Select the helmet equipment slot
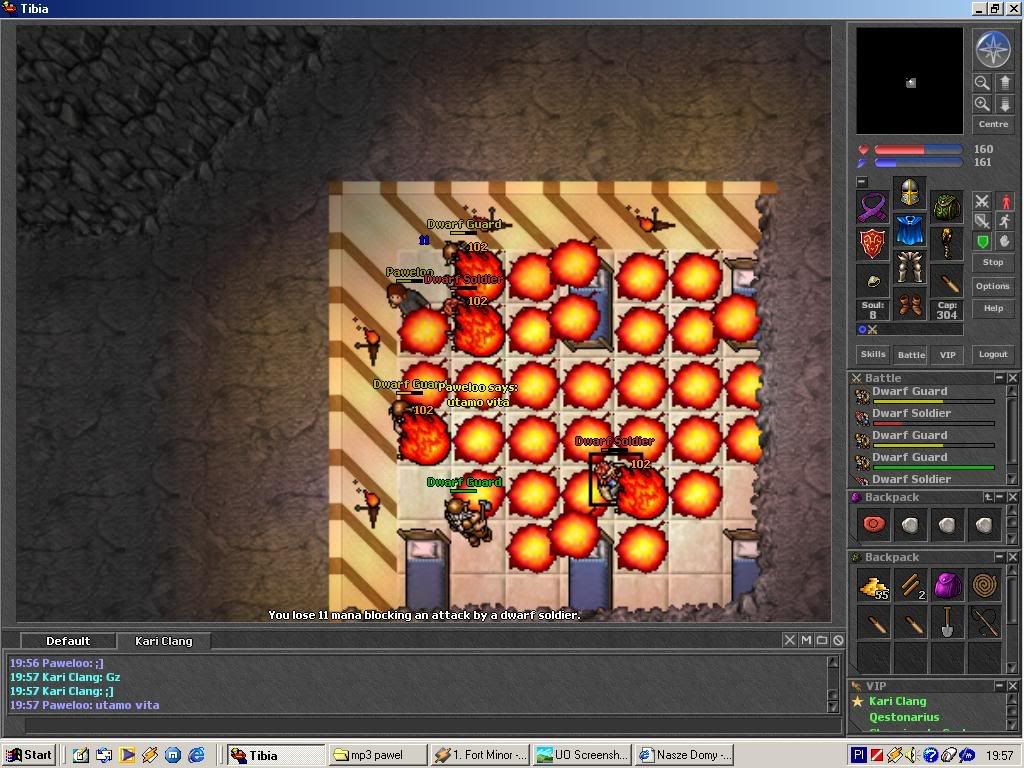The height and width of the screenshot is (768, 1024). click(910, 193)
